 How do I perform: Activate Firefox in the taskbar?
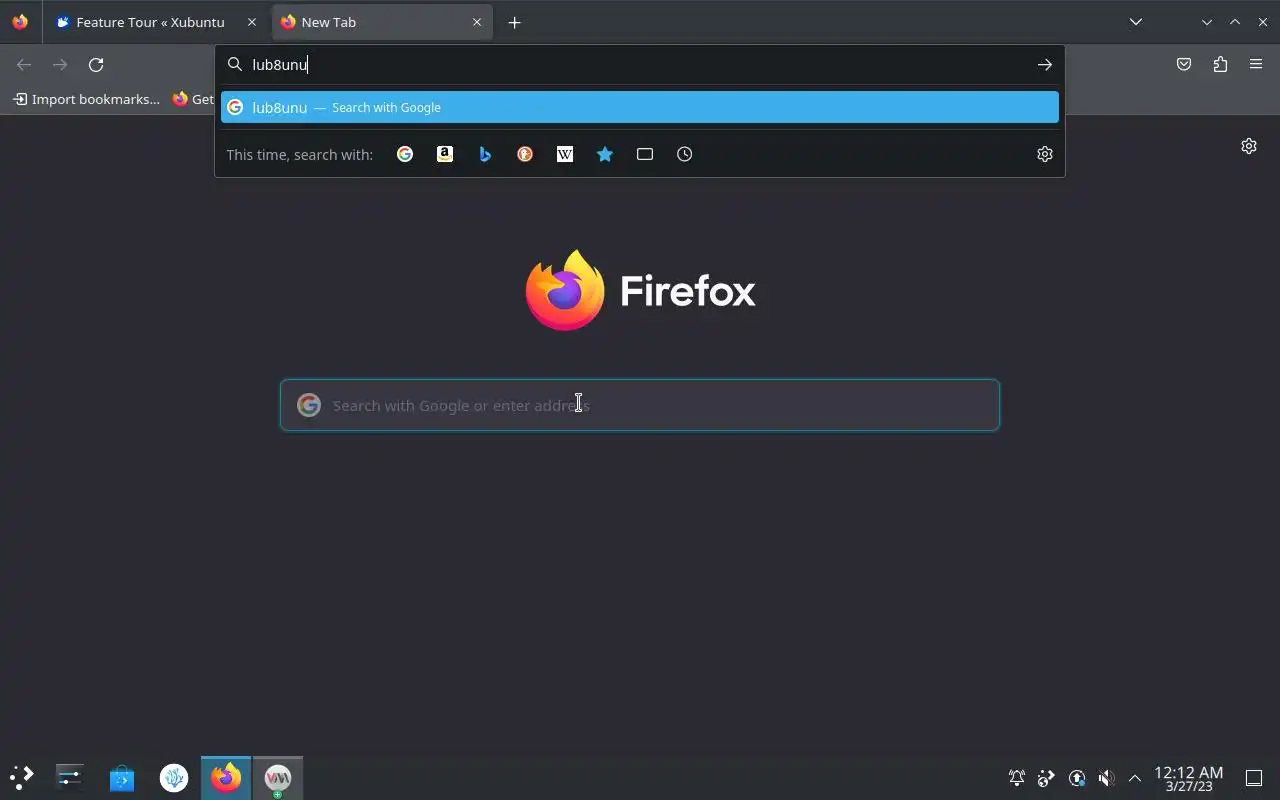tap(226, 777)
